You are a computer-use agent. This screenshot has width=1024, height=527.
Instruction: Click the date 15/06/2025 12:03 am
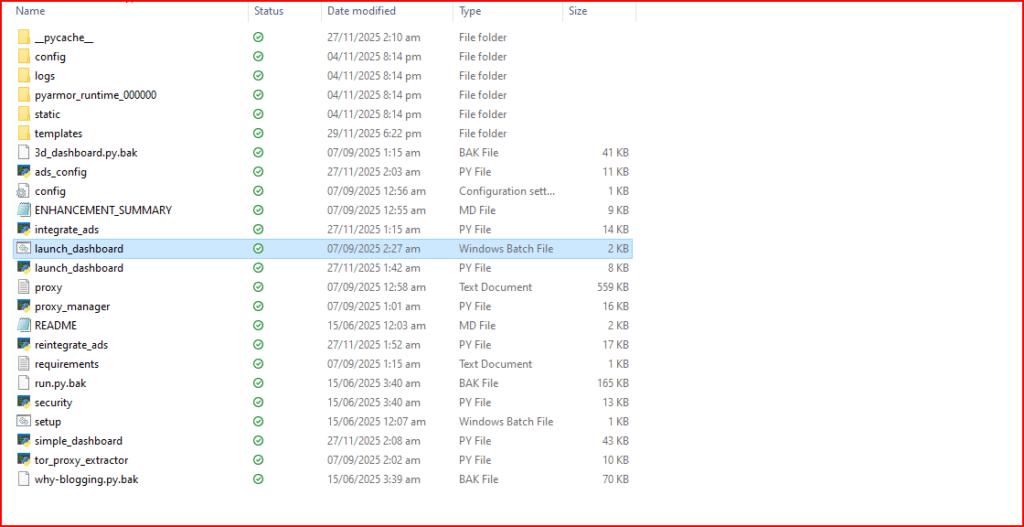pyautogui.click(x=377, y=325)
